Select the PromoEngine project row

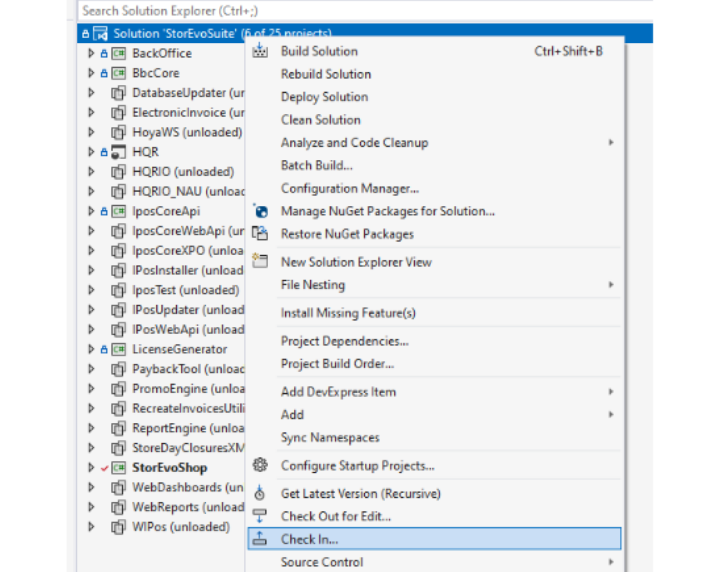pos(161,389)
